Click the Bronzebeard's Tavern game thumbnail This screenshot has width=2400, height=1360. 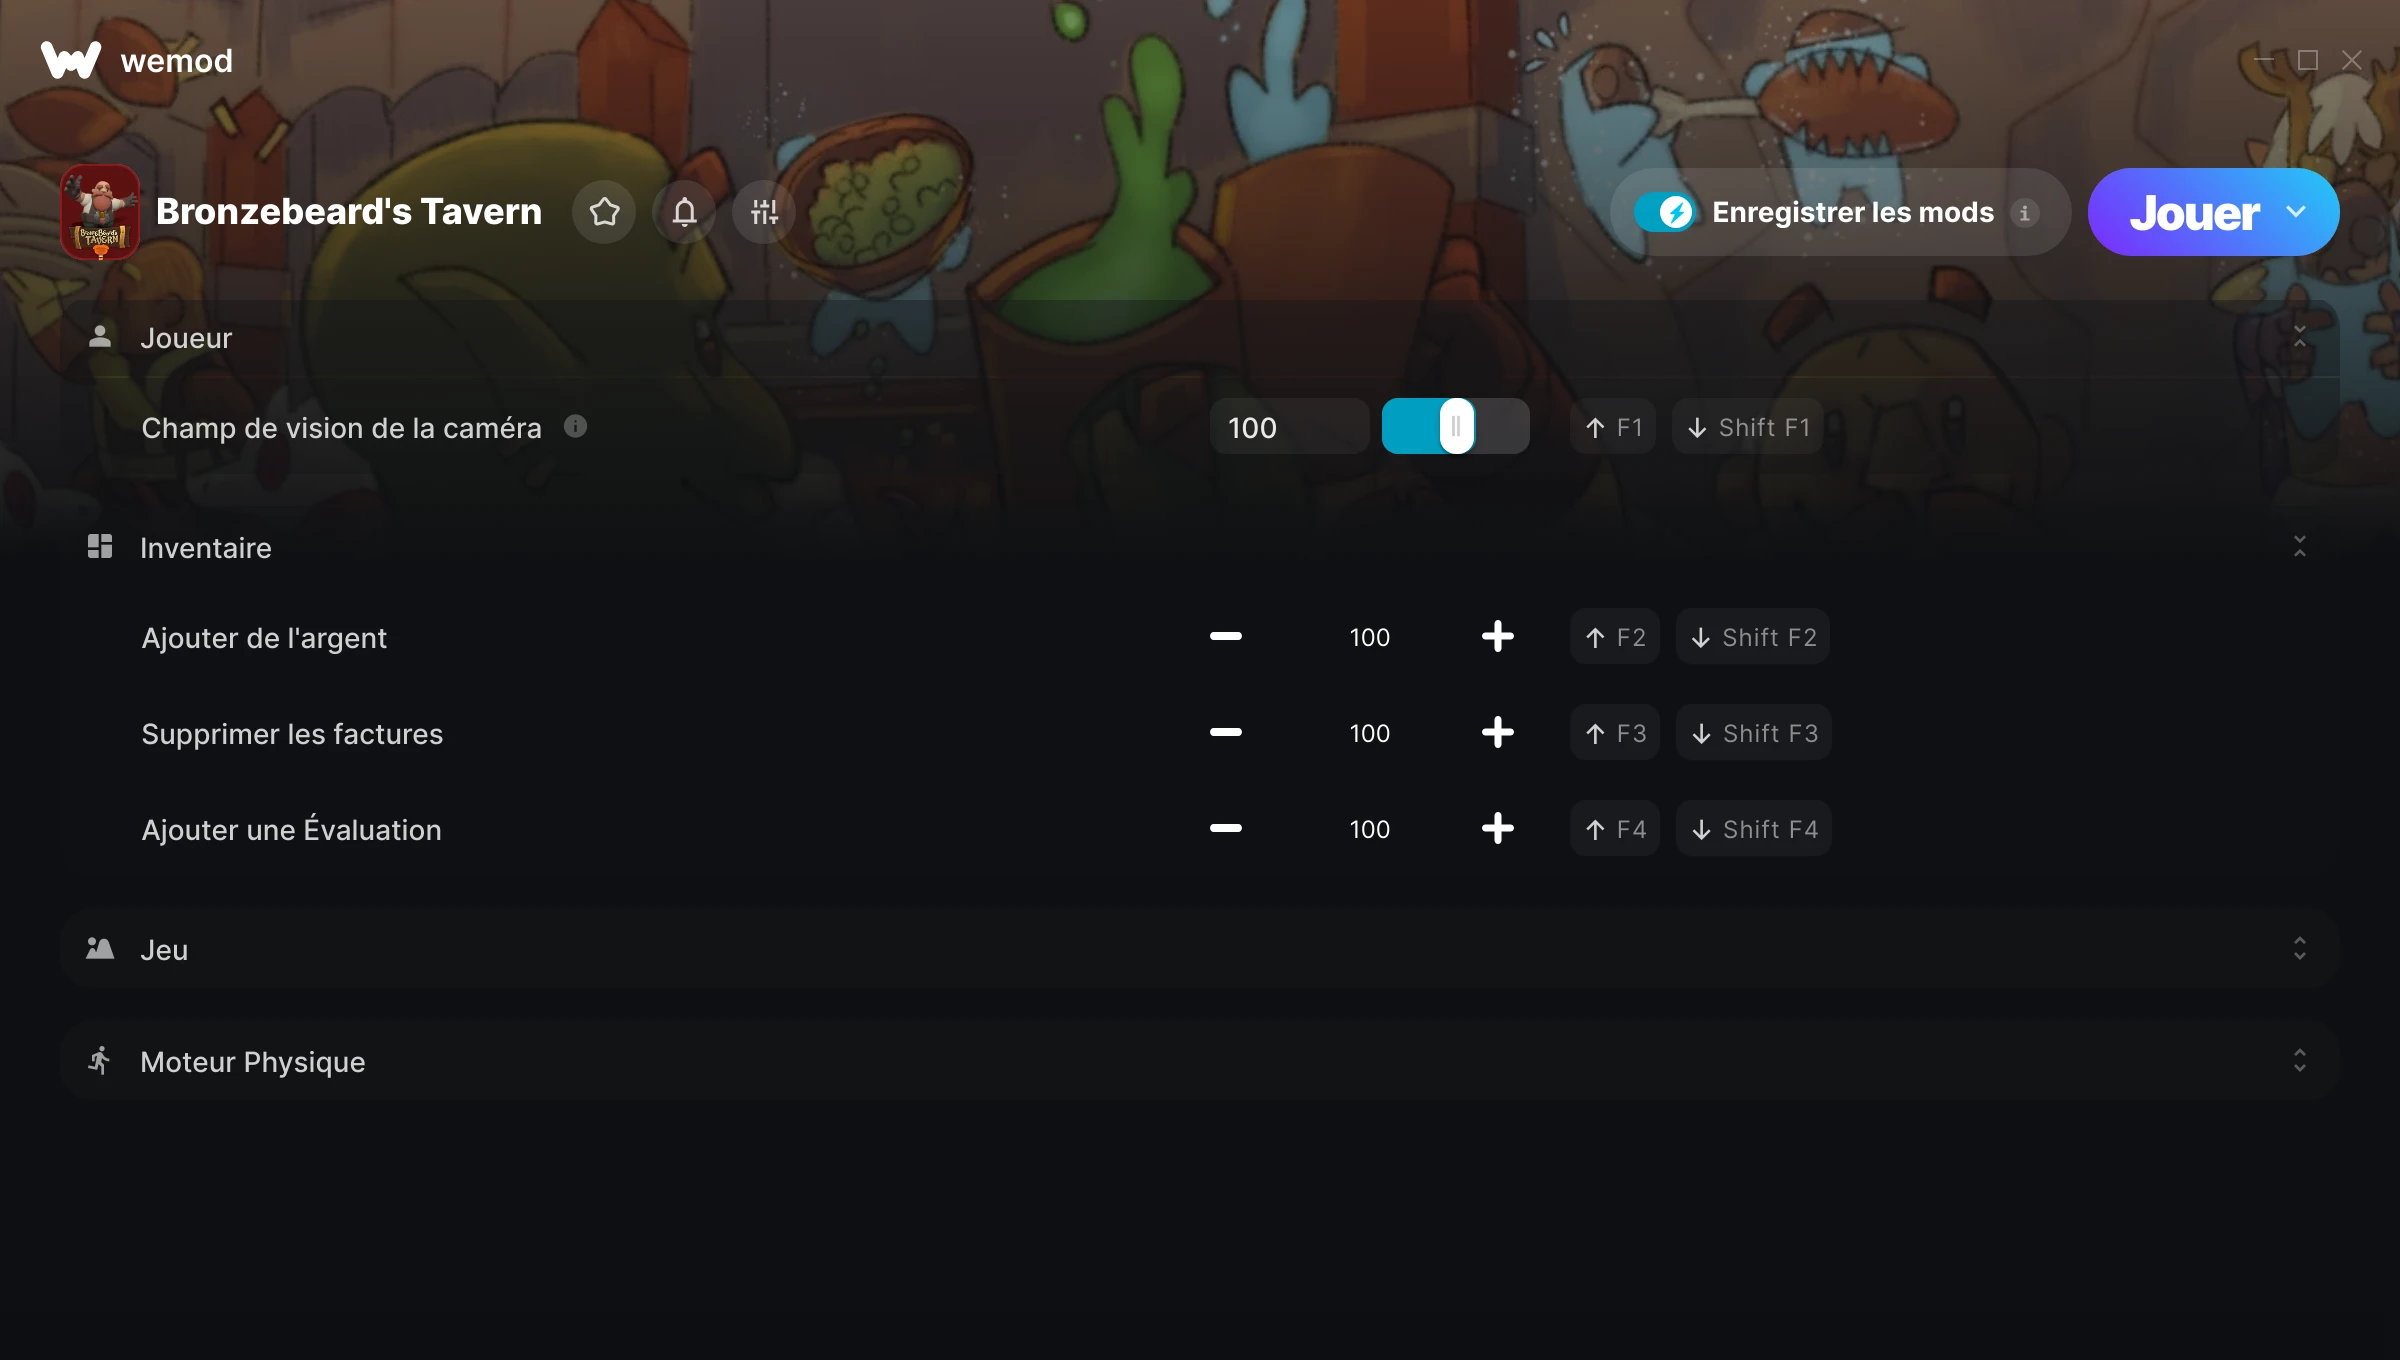pyautogui.click(x=100, y=212)
